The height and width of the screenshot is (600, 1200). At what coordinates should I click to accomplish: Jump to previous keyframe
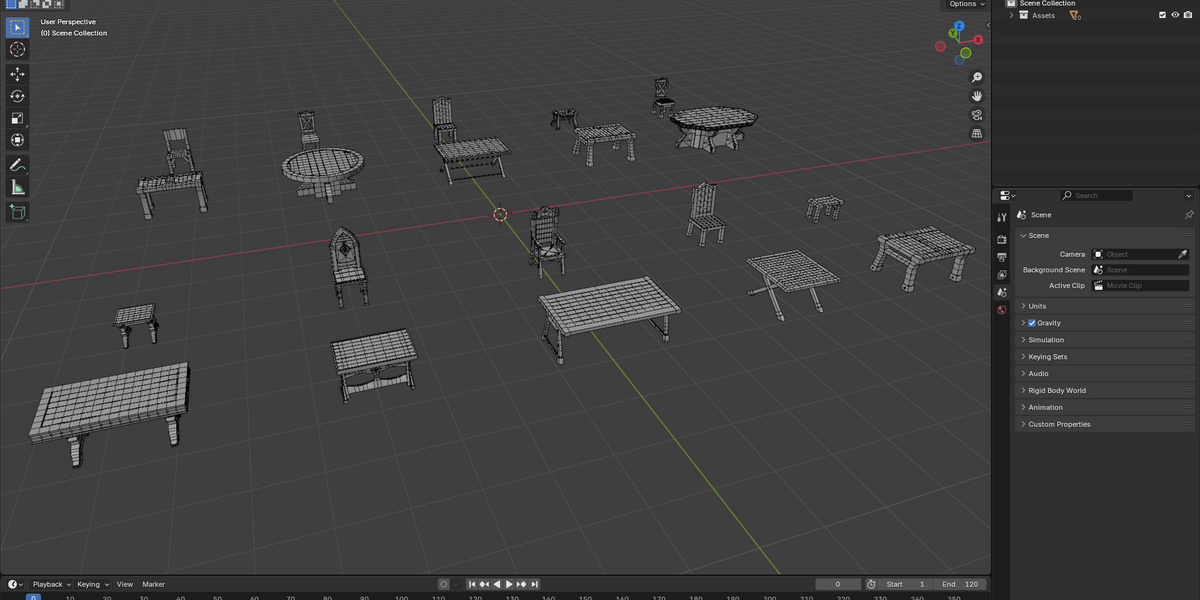click(484, 584)
